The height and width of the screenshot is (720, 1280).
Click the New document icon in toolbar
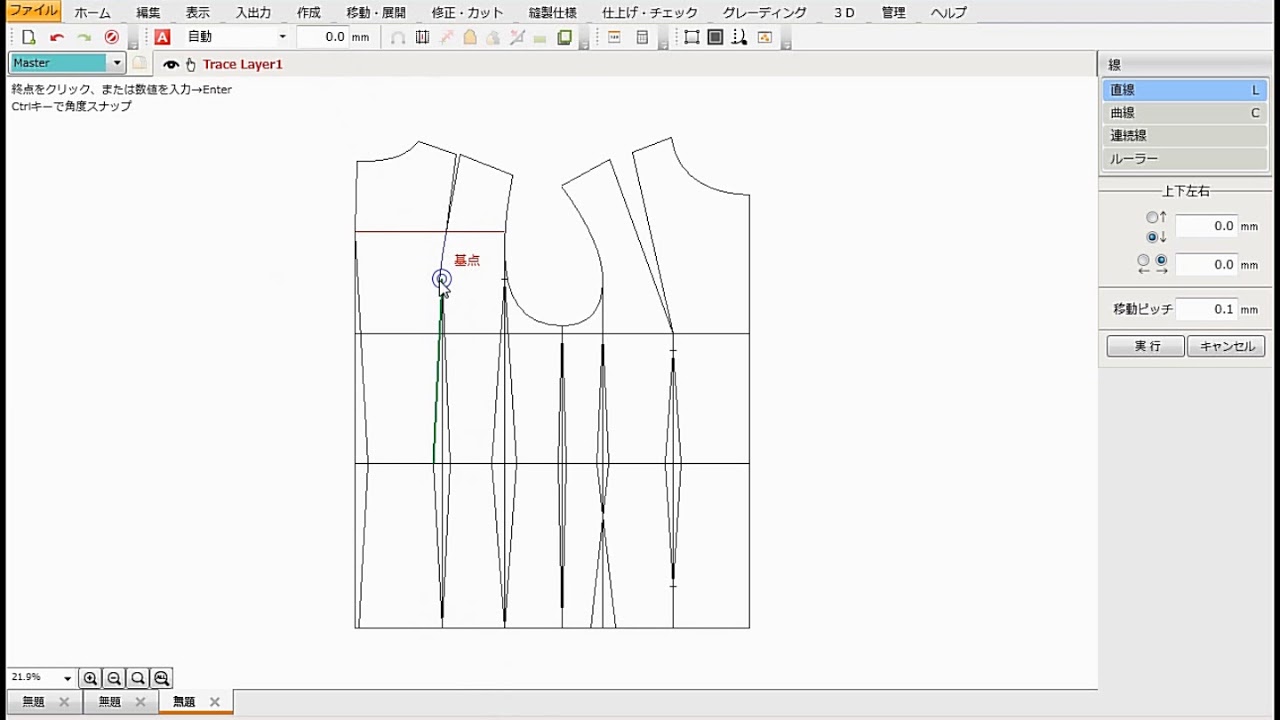[29, 37]
